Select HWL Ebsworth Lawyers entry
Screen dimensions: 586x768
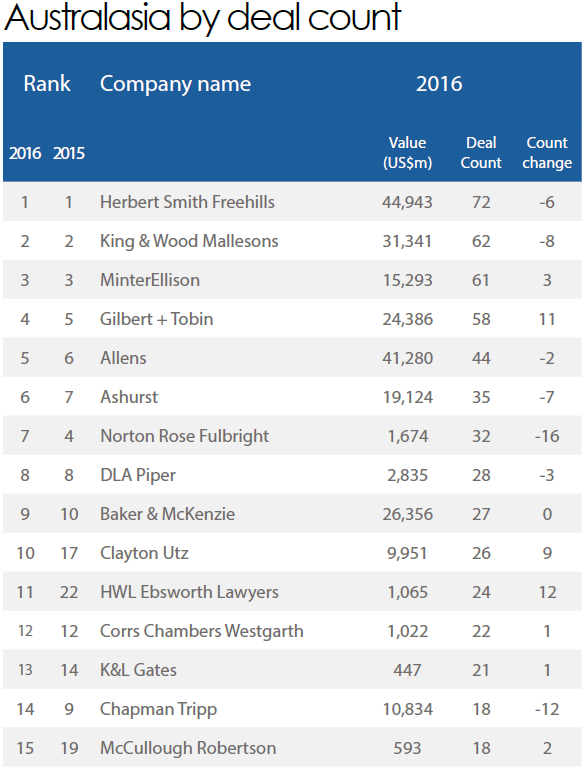[190, 593]
